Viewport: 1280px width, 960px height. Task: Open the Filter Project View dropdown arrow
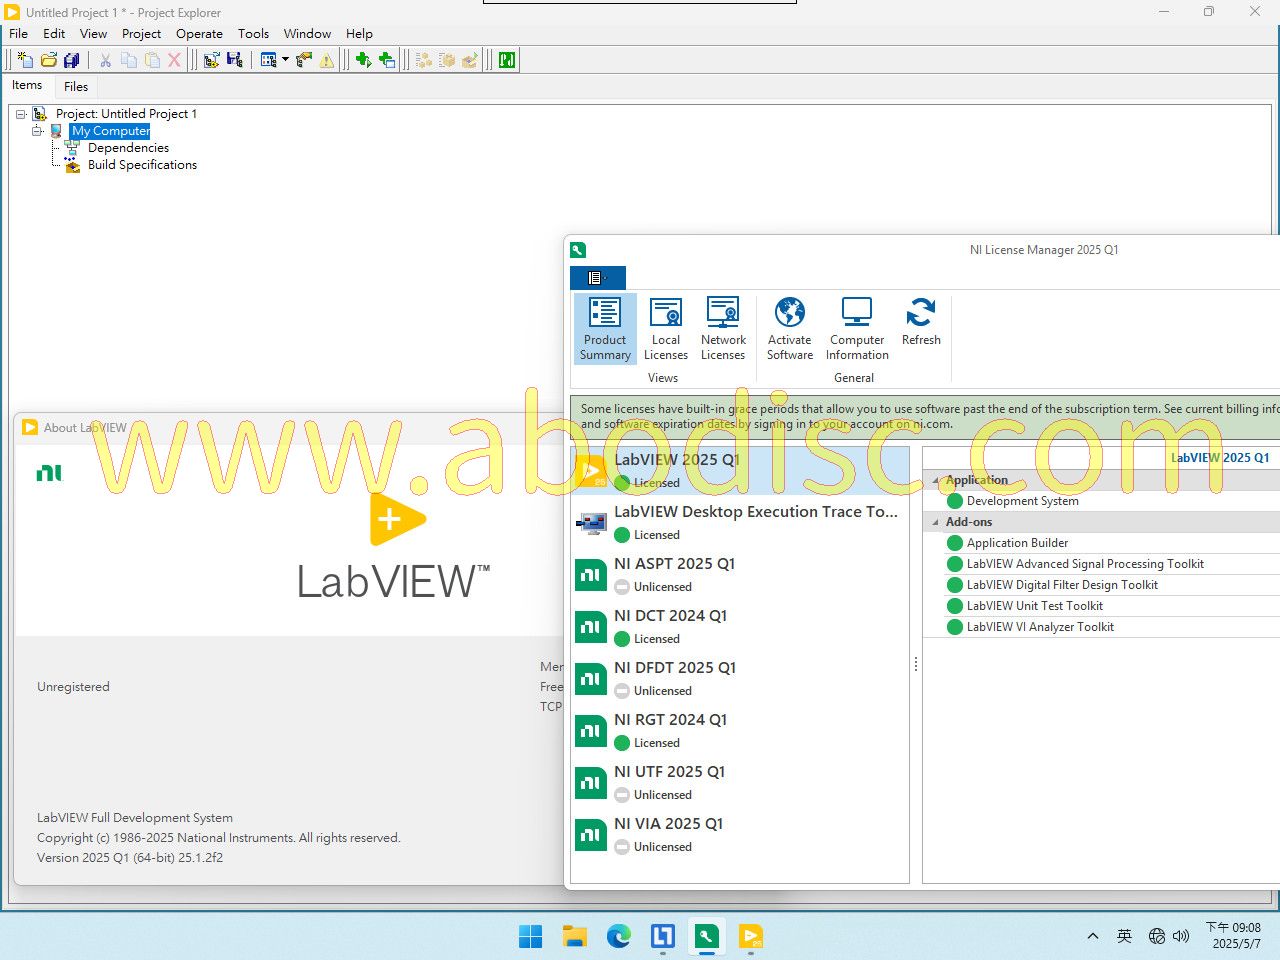click(285, 60)
